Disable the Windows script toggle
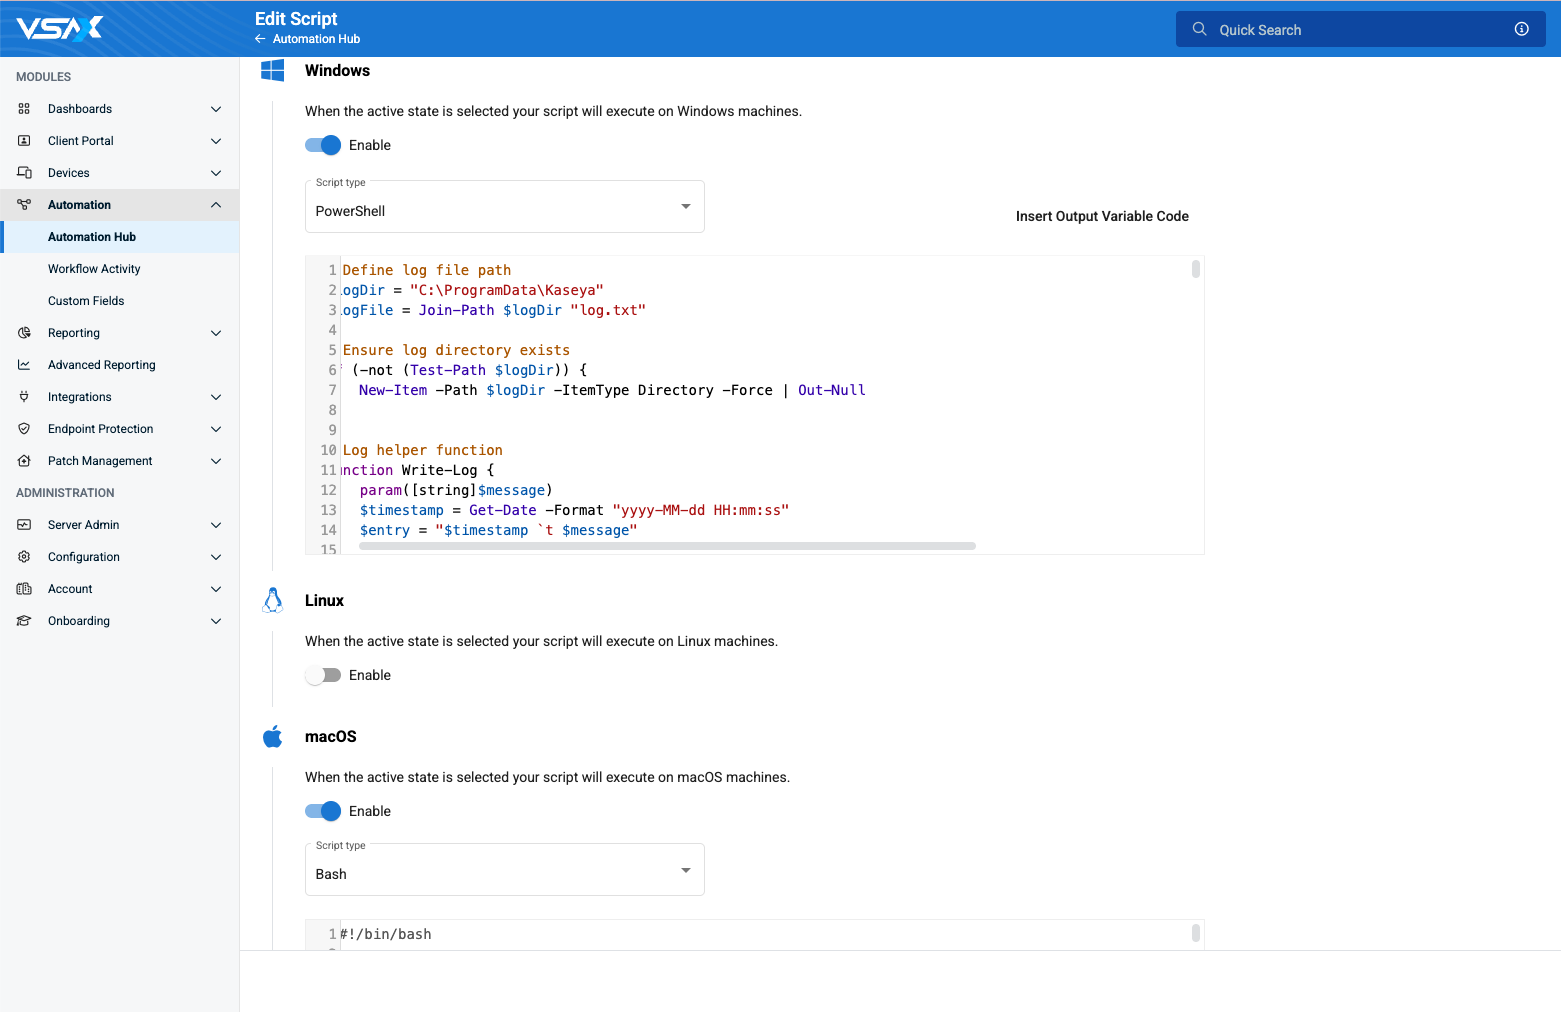This screenshot has width=1561, height=1012. pyautogui.click(x=323, y=145)
